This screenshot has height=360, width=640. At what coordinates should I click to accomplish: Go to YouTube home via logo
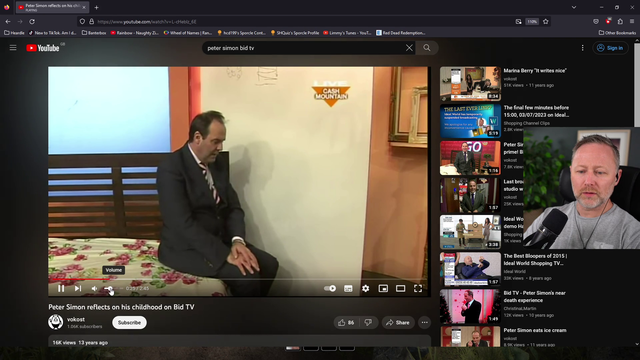[x=43, y=48]
